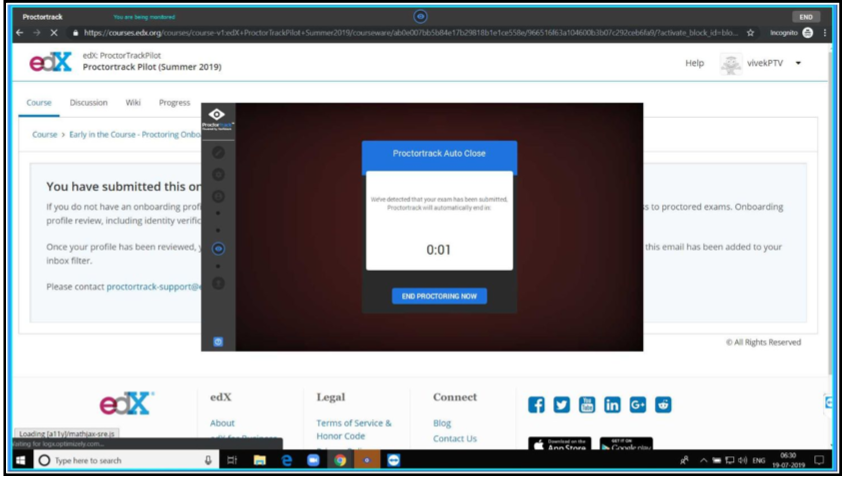846x480 pixels.
Task: Open edX Google Plus icon
Action: 638,405
